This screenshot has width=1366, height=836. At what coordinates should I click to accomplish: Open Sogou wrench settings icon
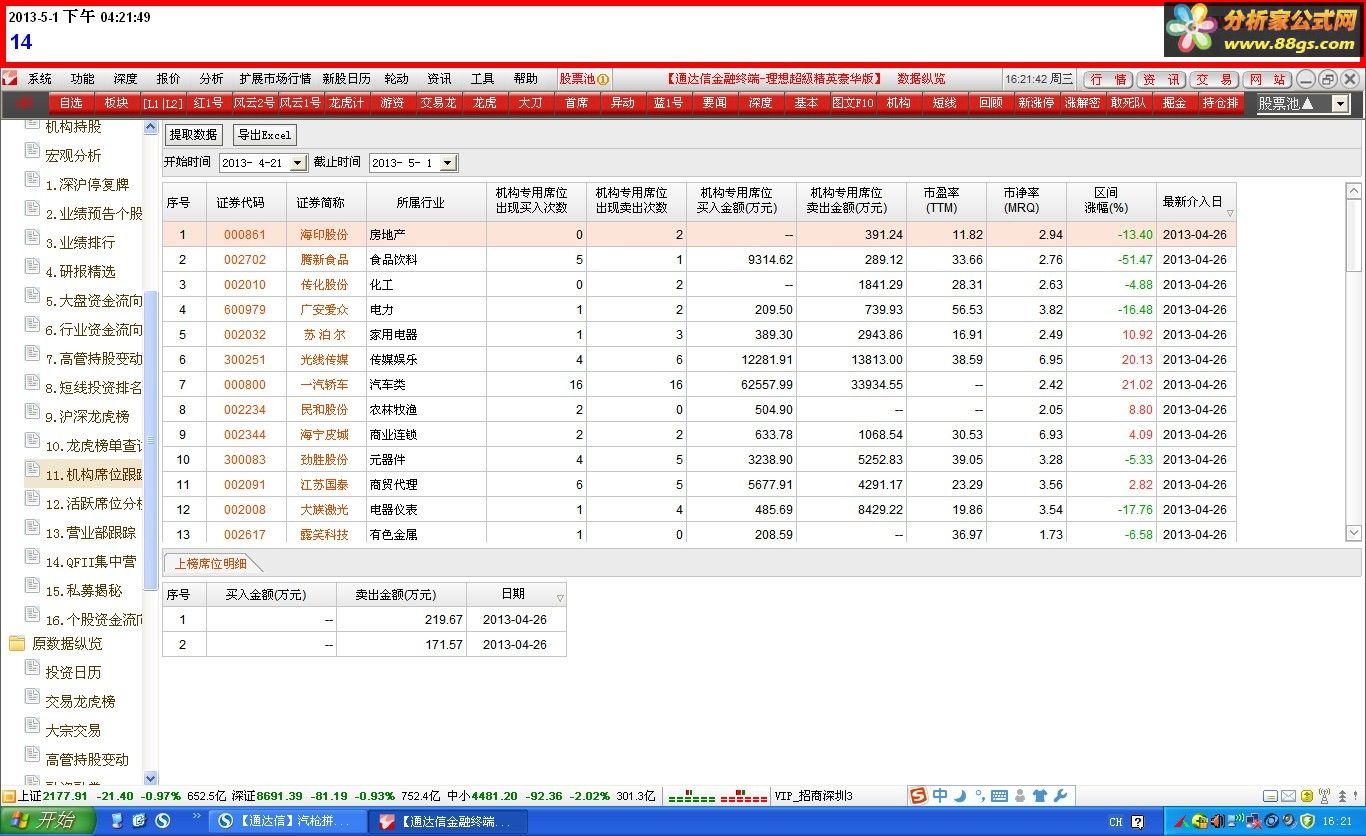[x=1061, y=796]
